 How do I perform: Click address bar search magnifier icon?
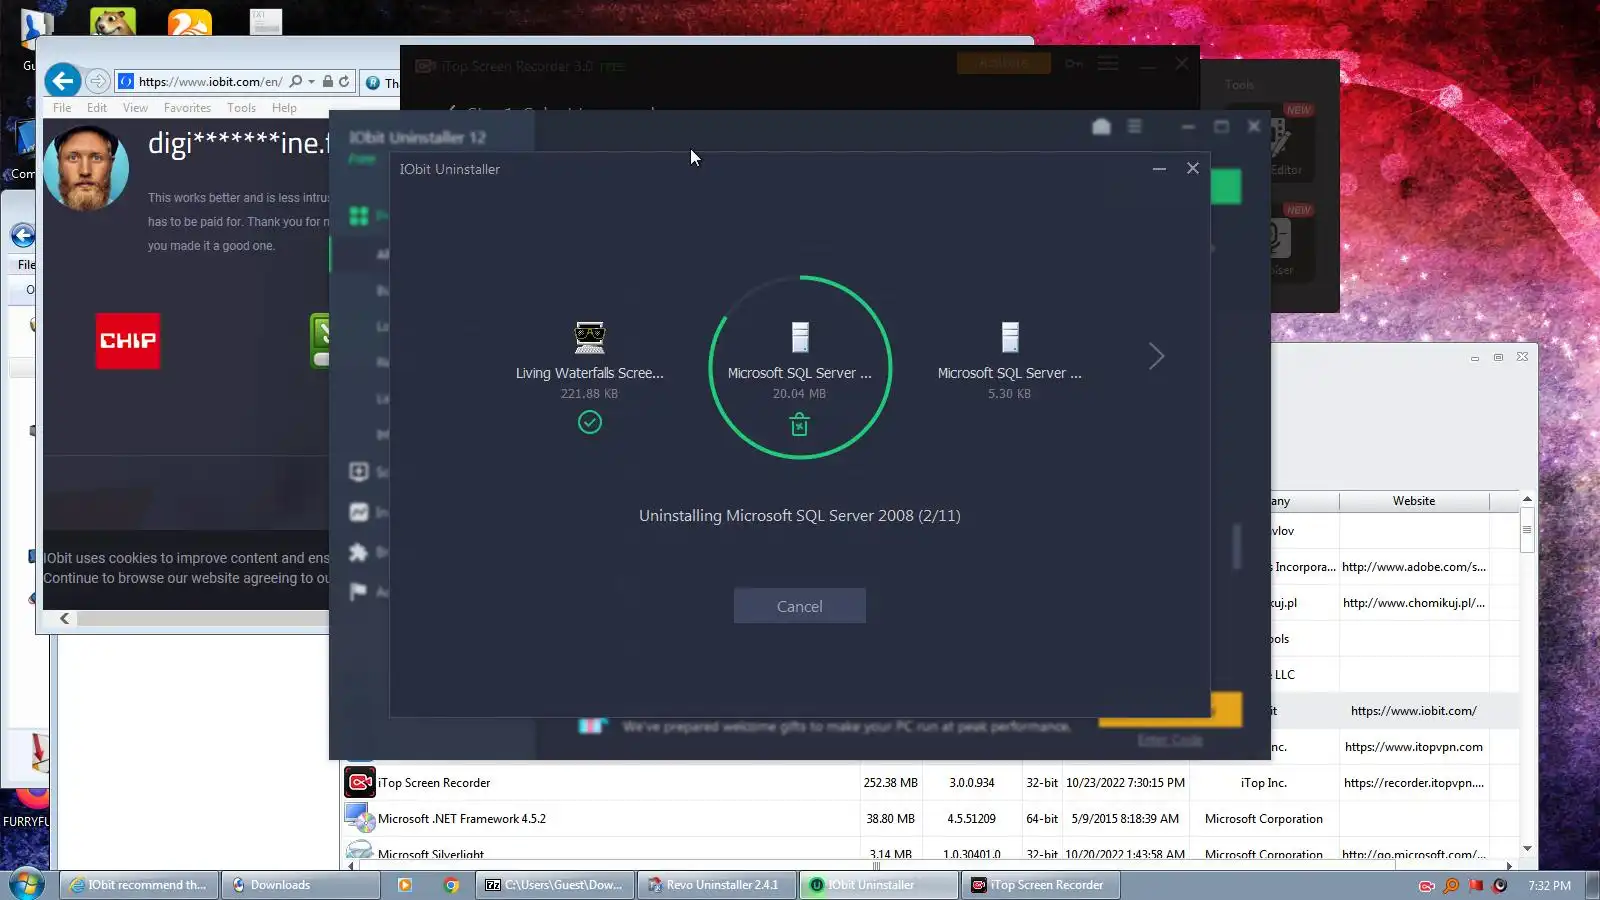tap(295, 81)
